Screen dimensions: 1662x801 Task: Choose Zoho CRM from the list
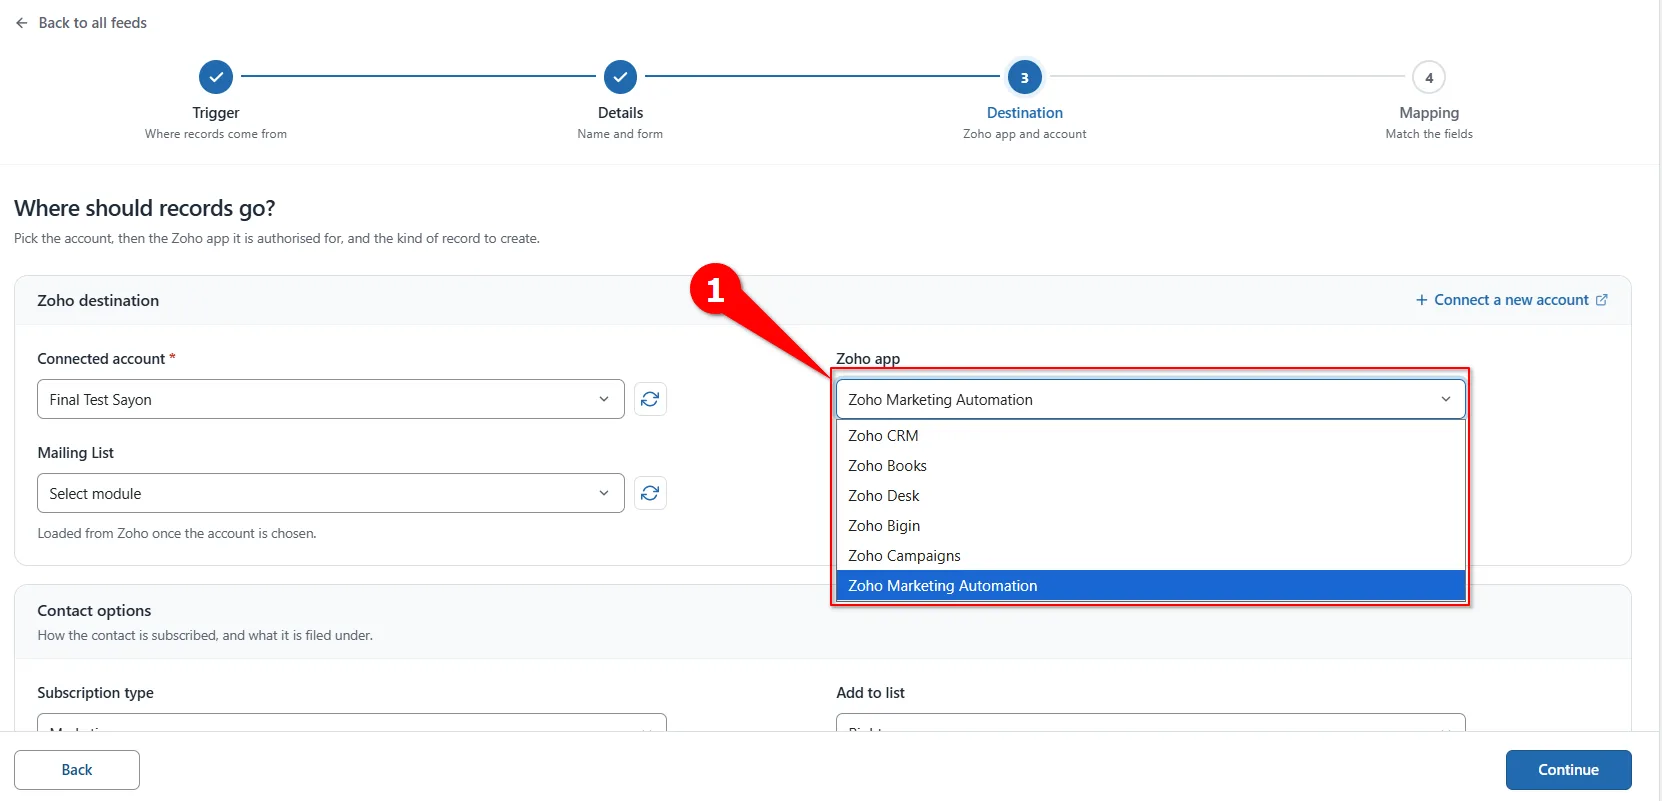click(x=1151, y=436)
